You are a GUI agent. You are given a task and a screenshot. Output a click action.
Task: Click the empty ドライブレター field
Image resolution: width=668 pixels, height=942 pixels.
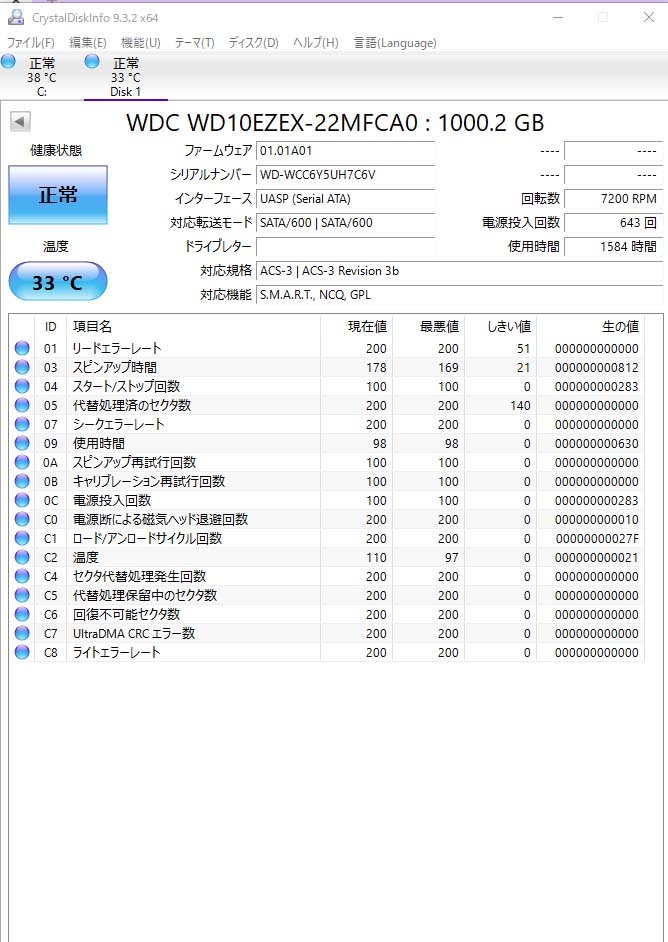pyautogui.click(x=345, y=246)
